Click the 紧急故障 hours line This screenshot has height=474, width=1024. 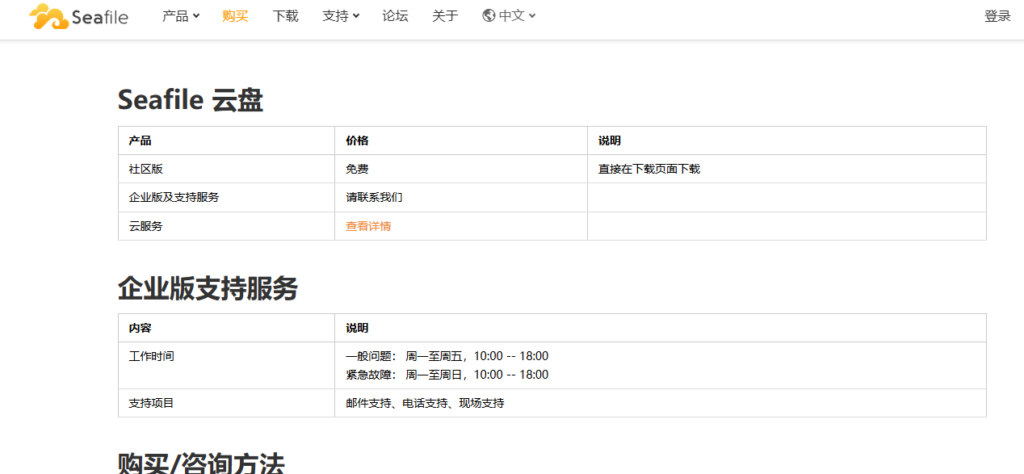(447, 375)
